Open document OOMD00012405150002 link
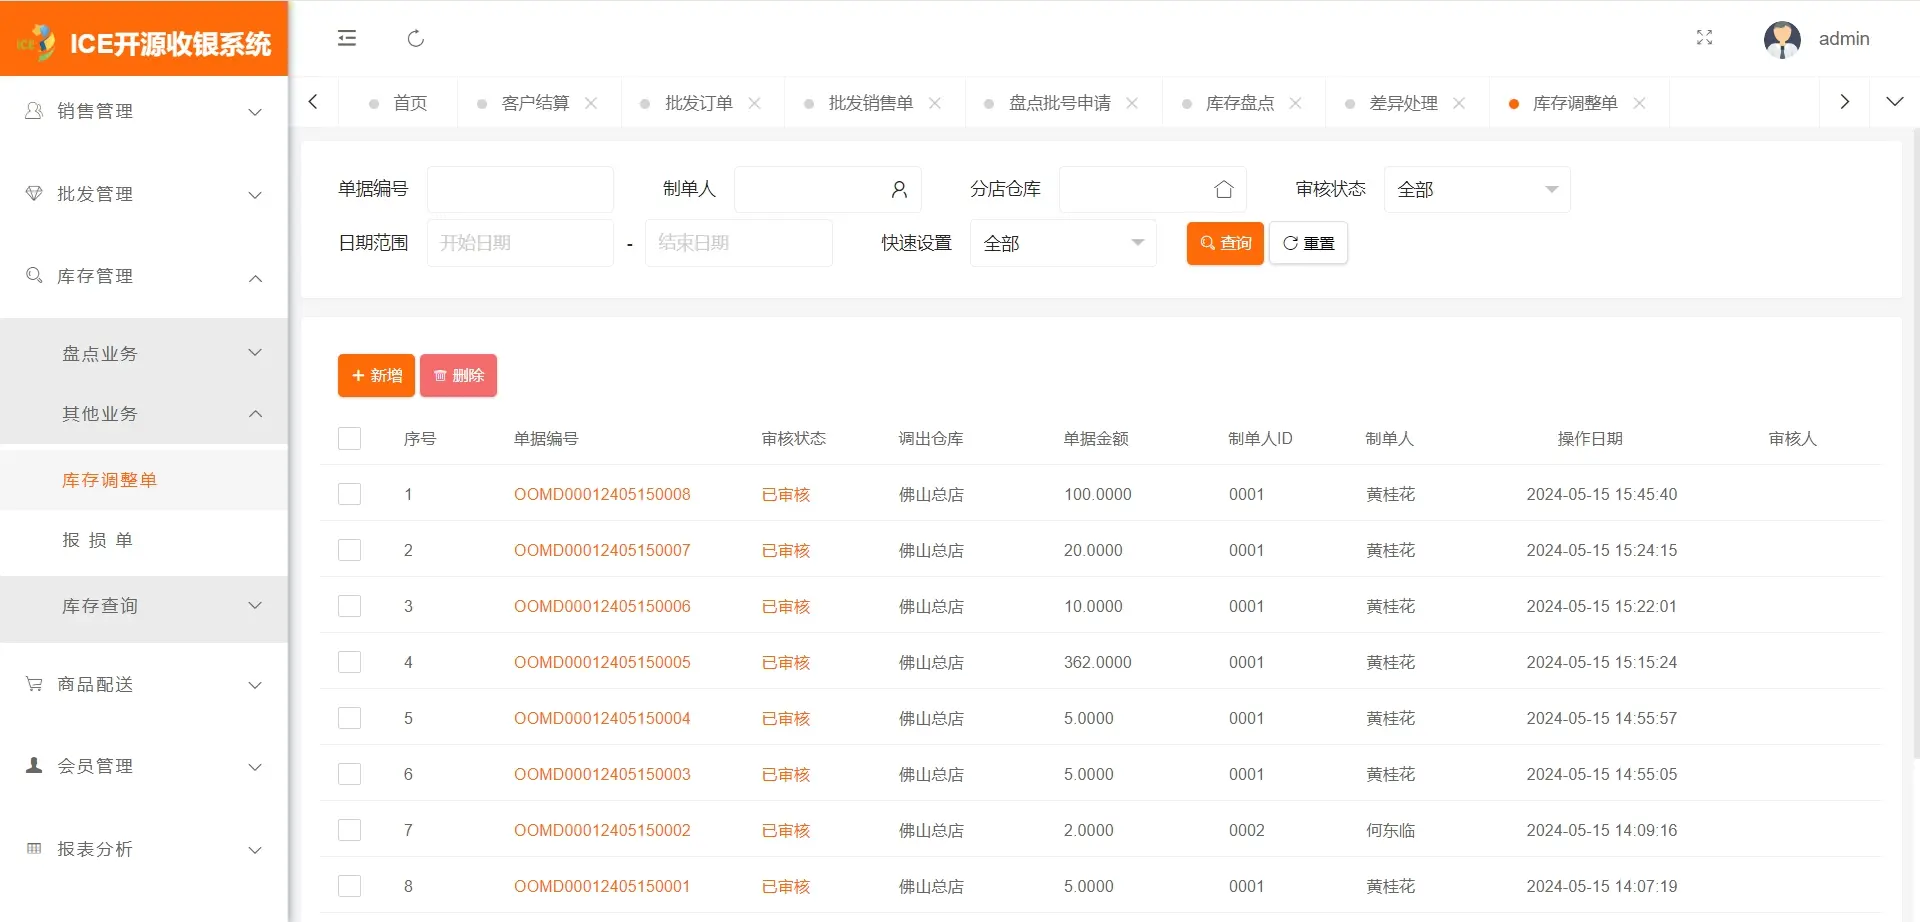 (x=602, y=830)
